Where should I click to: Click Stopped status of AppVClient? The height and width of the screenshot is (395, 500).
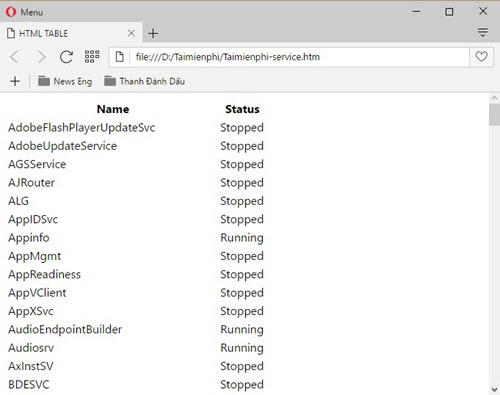(x=242, y=293)
